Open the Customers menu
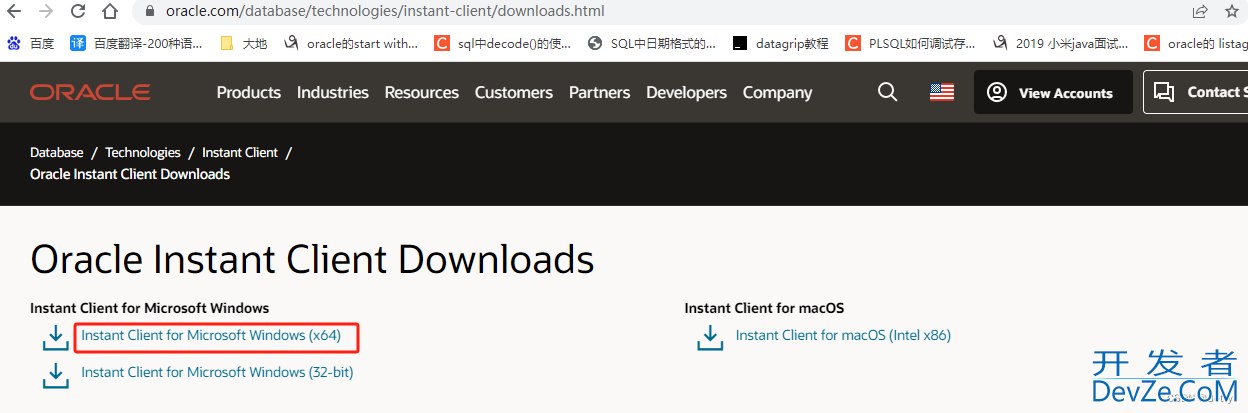This screenshot has width=1248, height=413. (x=514, y=92)
